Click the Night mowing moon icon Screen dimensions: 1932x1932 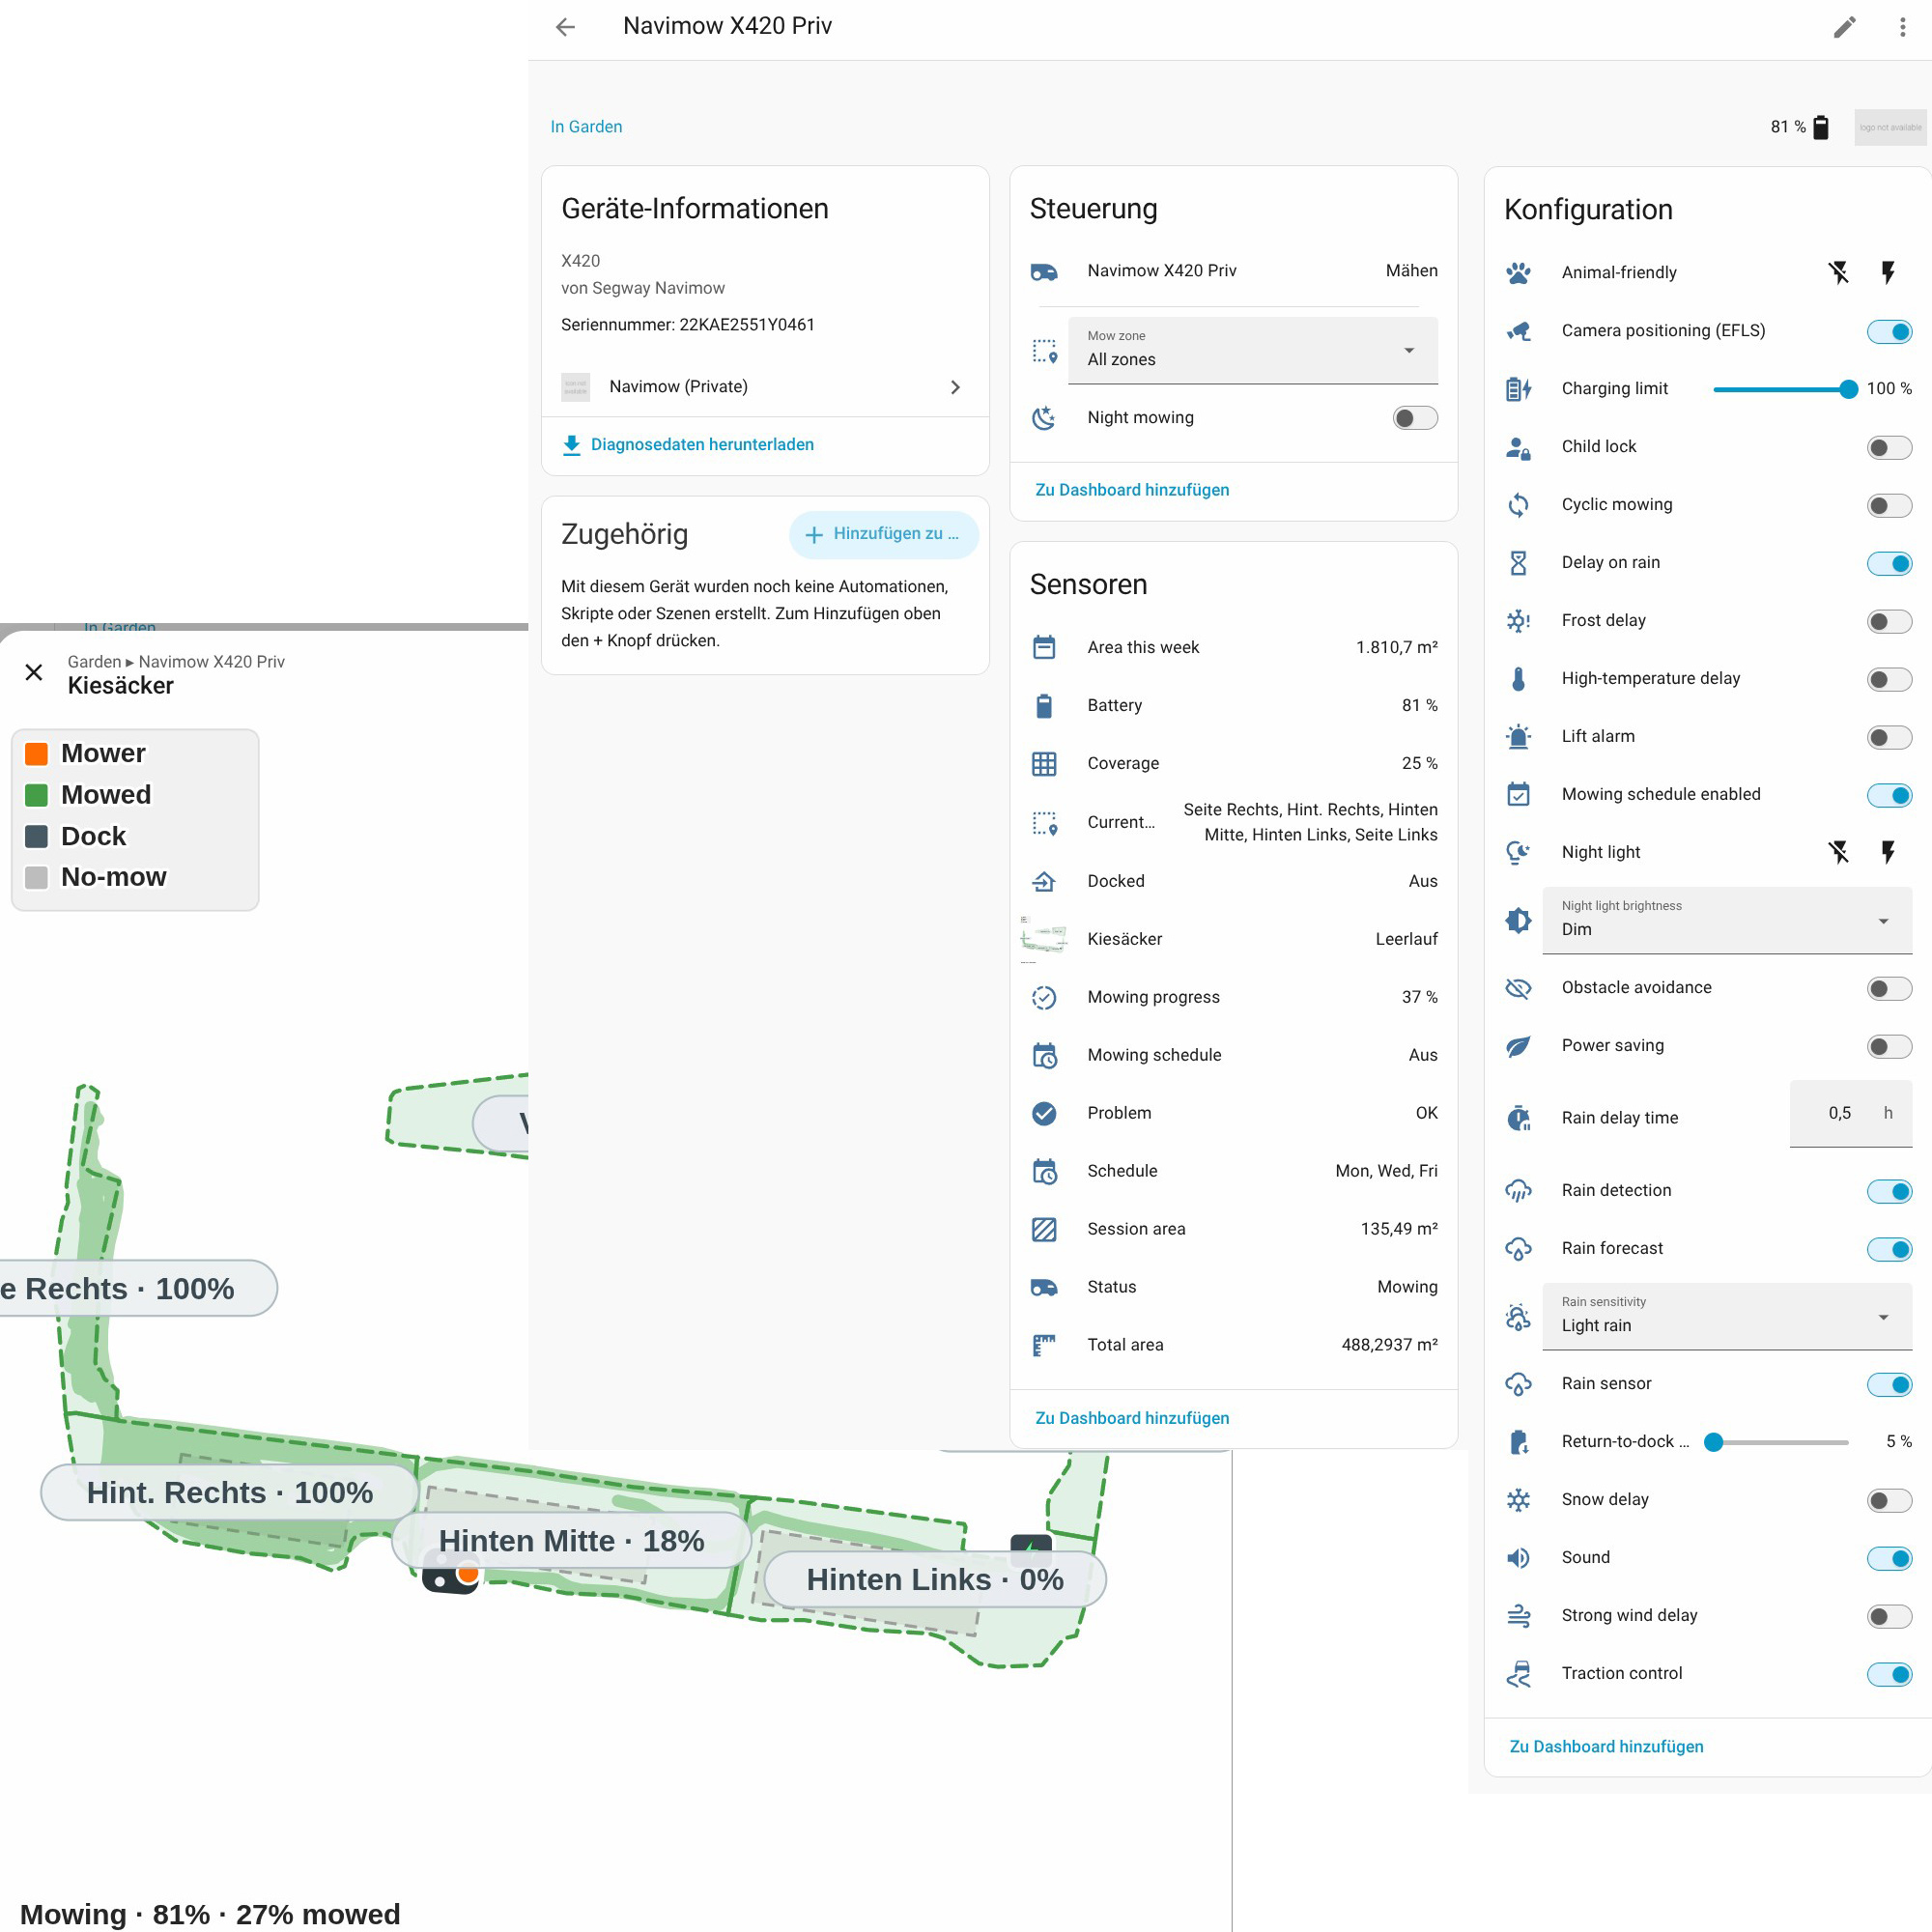(x=1044, y=417)
